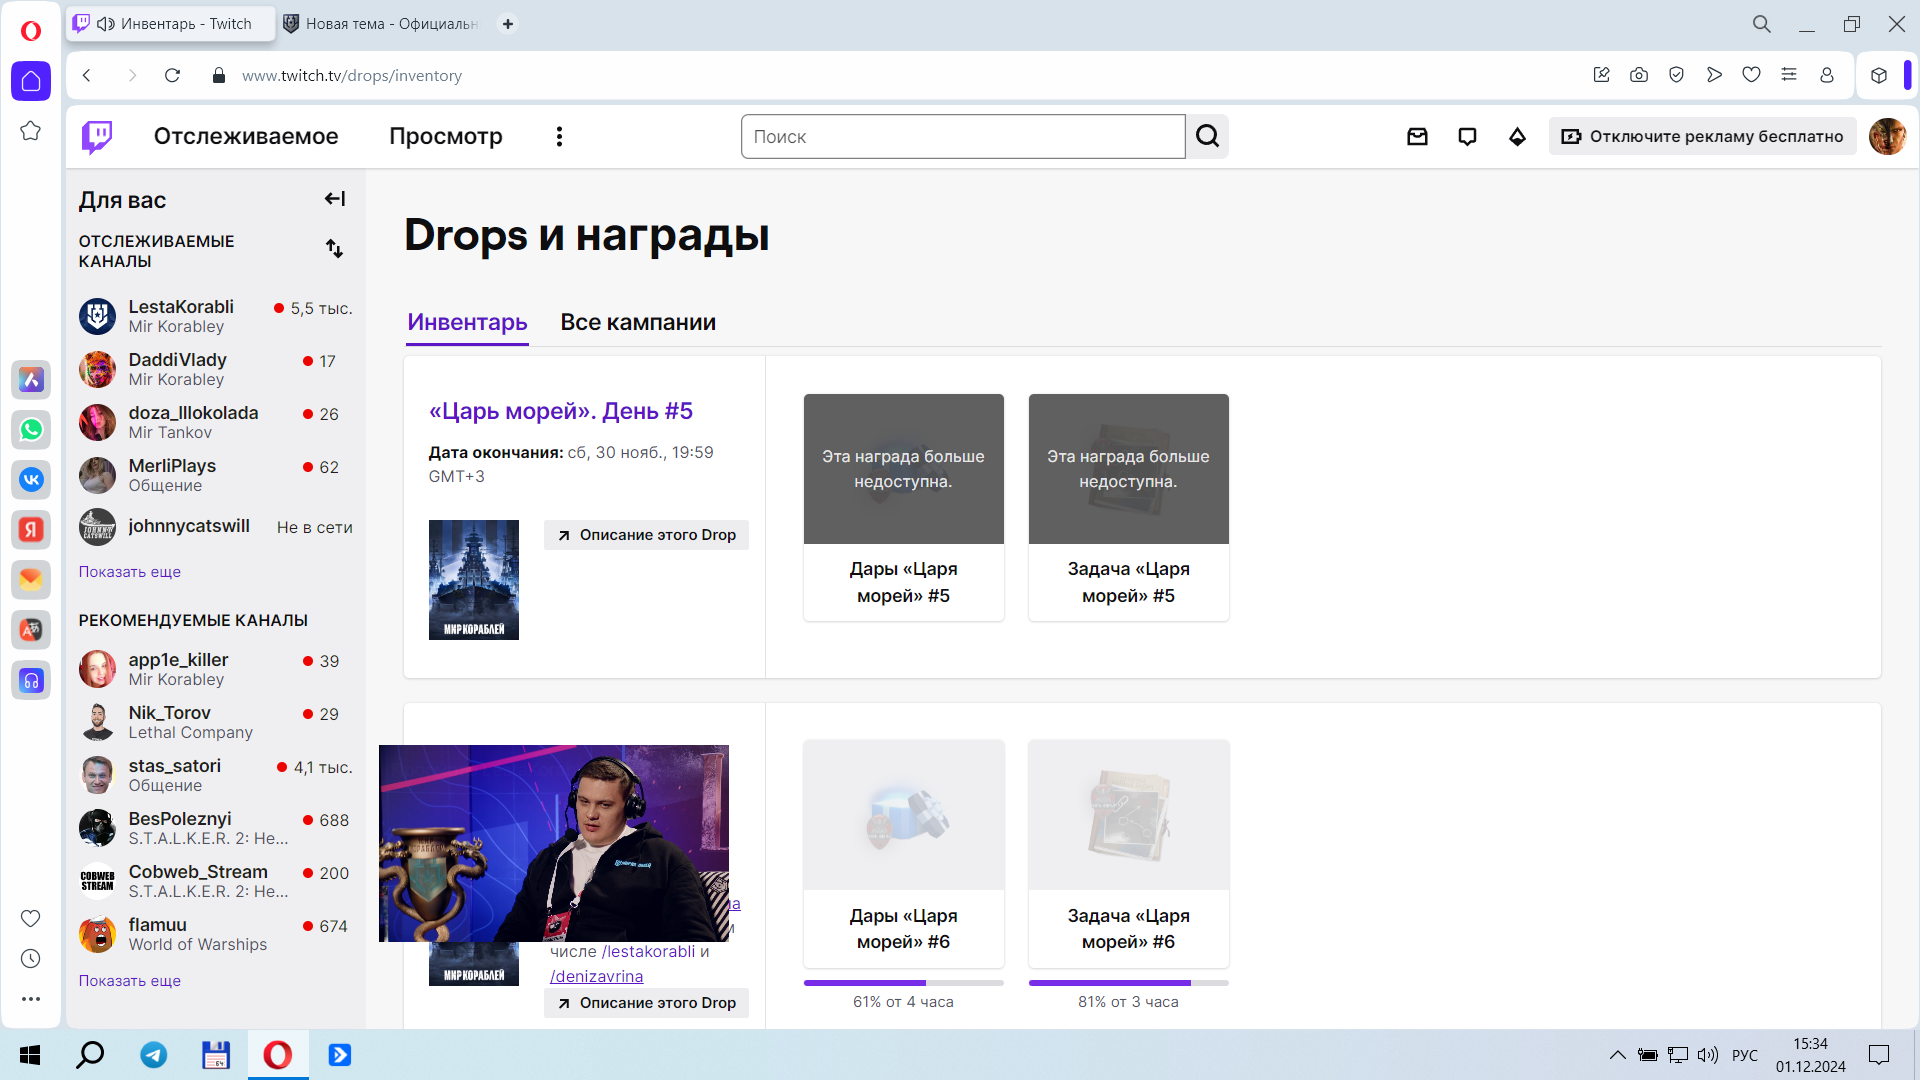Open the whispers chat bubble icon

point(1467,137)
